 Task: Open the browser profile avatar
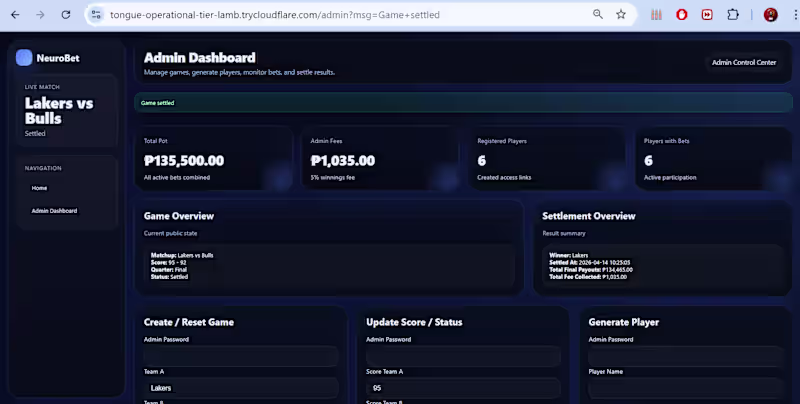click(770, 15)
